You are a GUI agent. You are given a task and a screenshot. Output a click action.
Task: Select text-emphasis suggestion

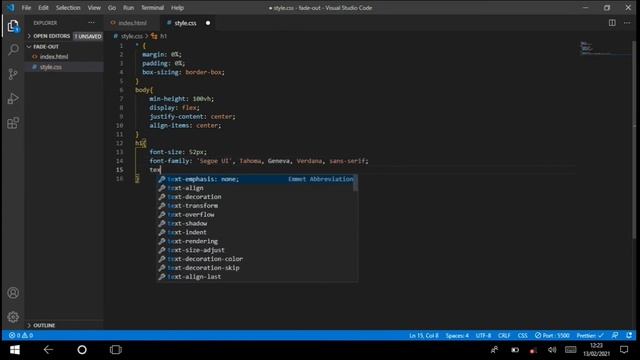[x=257, y=179]
